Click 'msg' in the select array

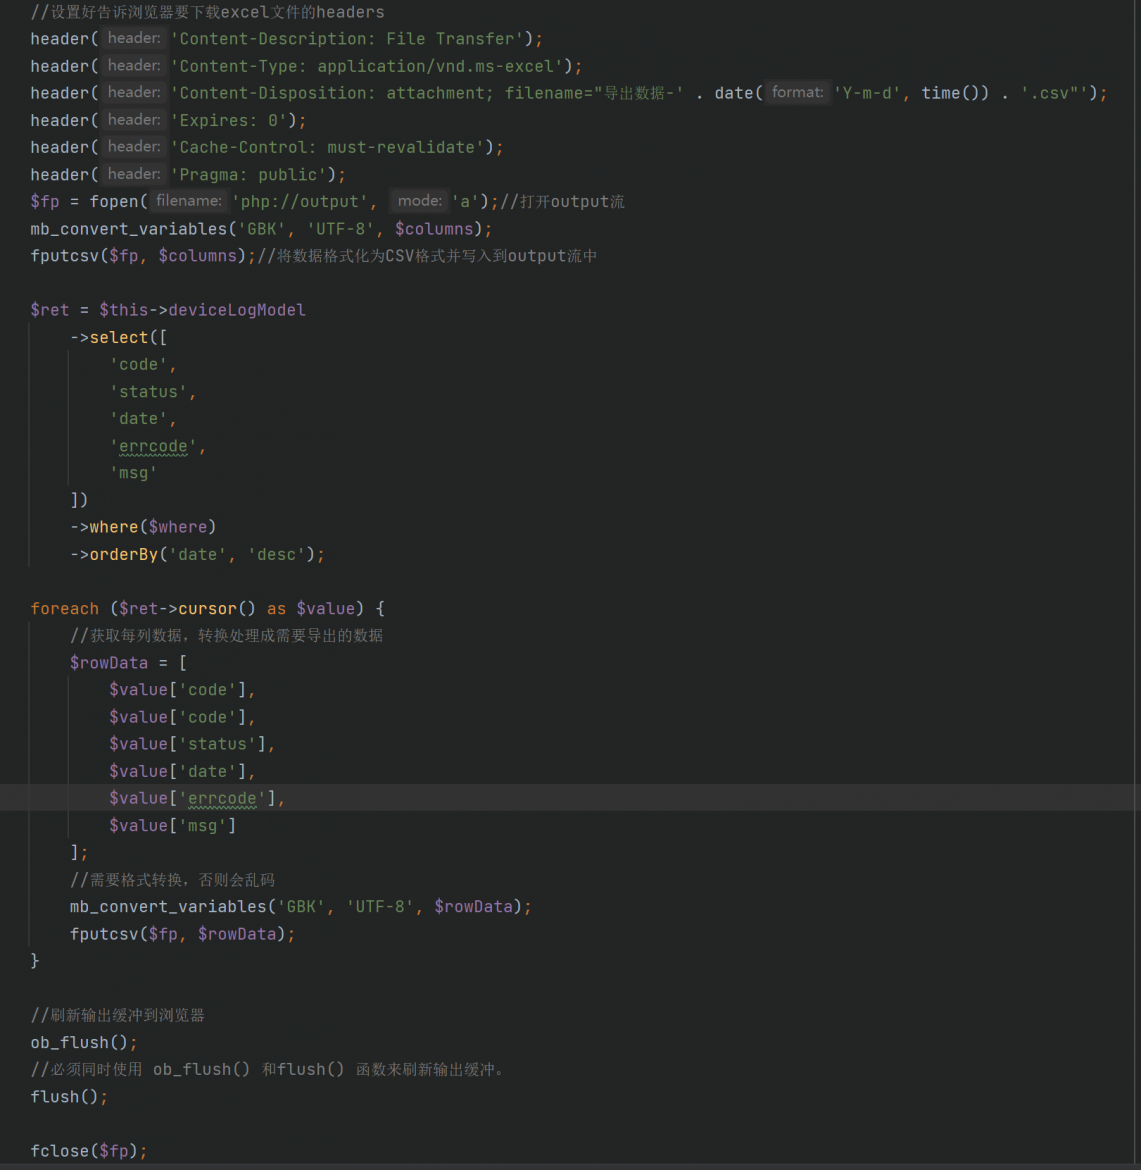click(134, 473)
